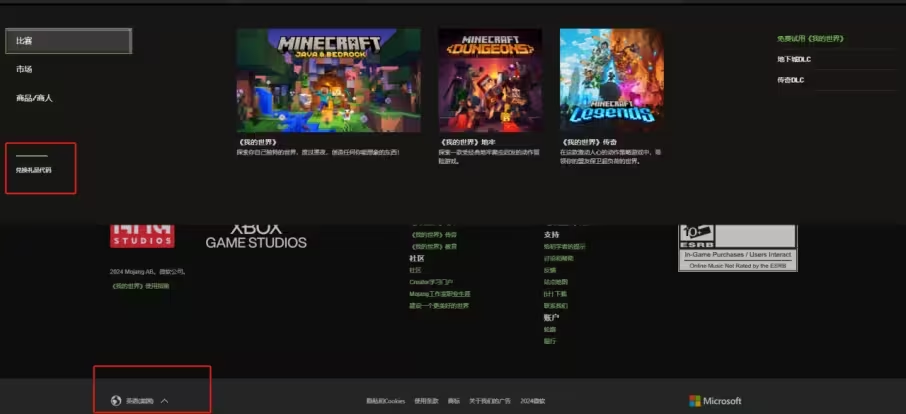Click the Microsoft logo in footer
The width and height of the screenshot is (906, 414).
click(715, 401)
